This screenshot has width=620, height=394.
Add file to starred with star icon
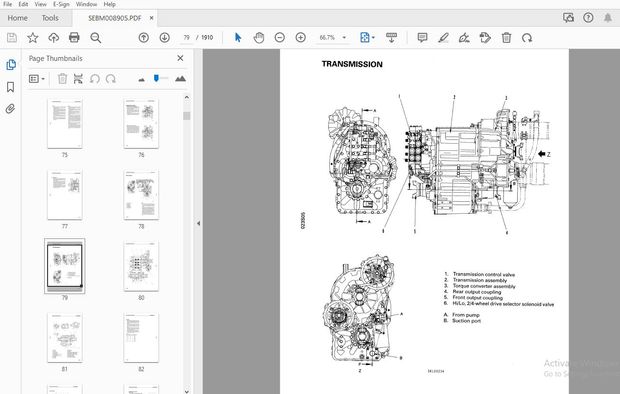[33, 38]
